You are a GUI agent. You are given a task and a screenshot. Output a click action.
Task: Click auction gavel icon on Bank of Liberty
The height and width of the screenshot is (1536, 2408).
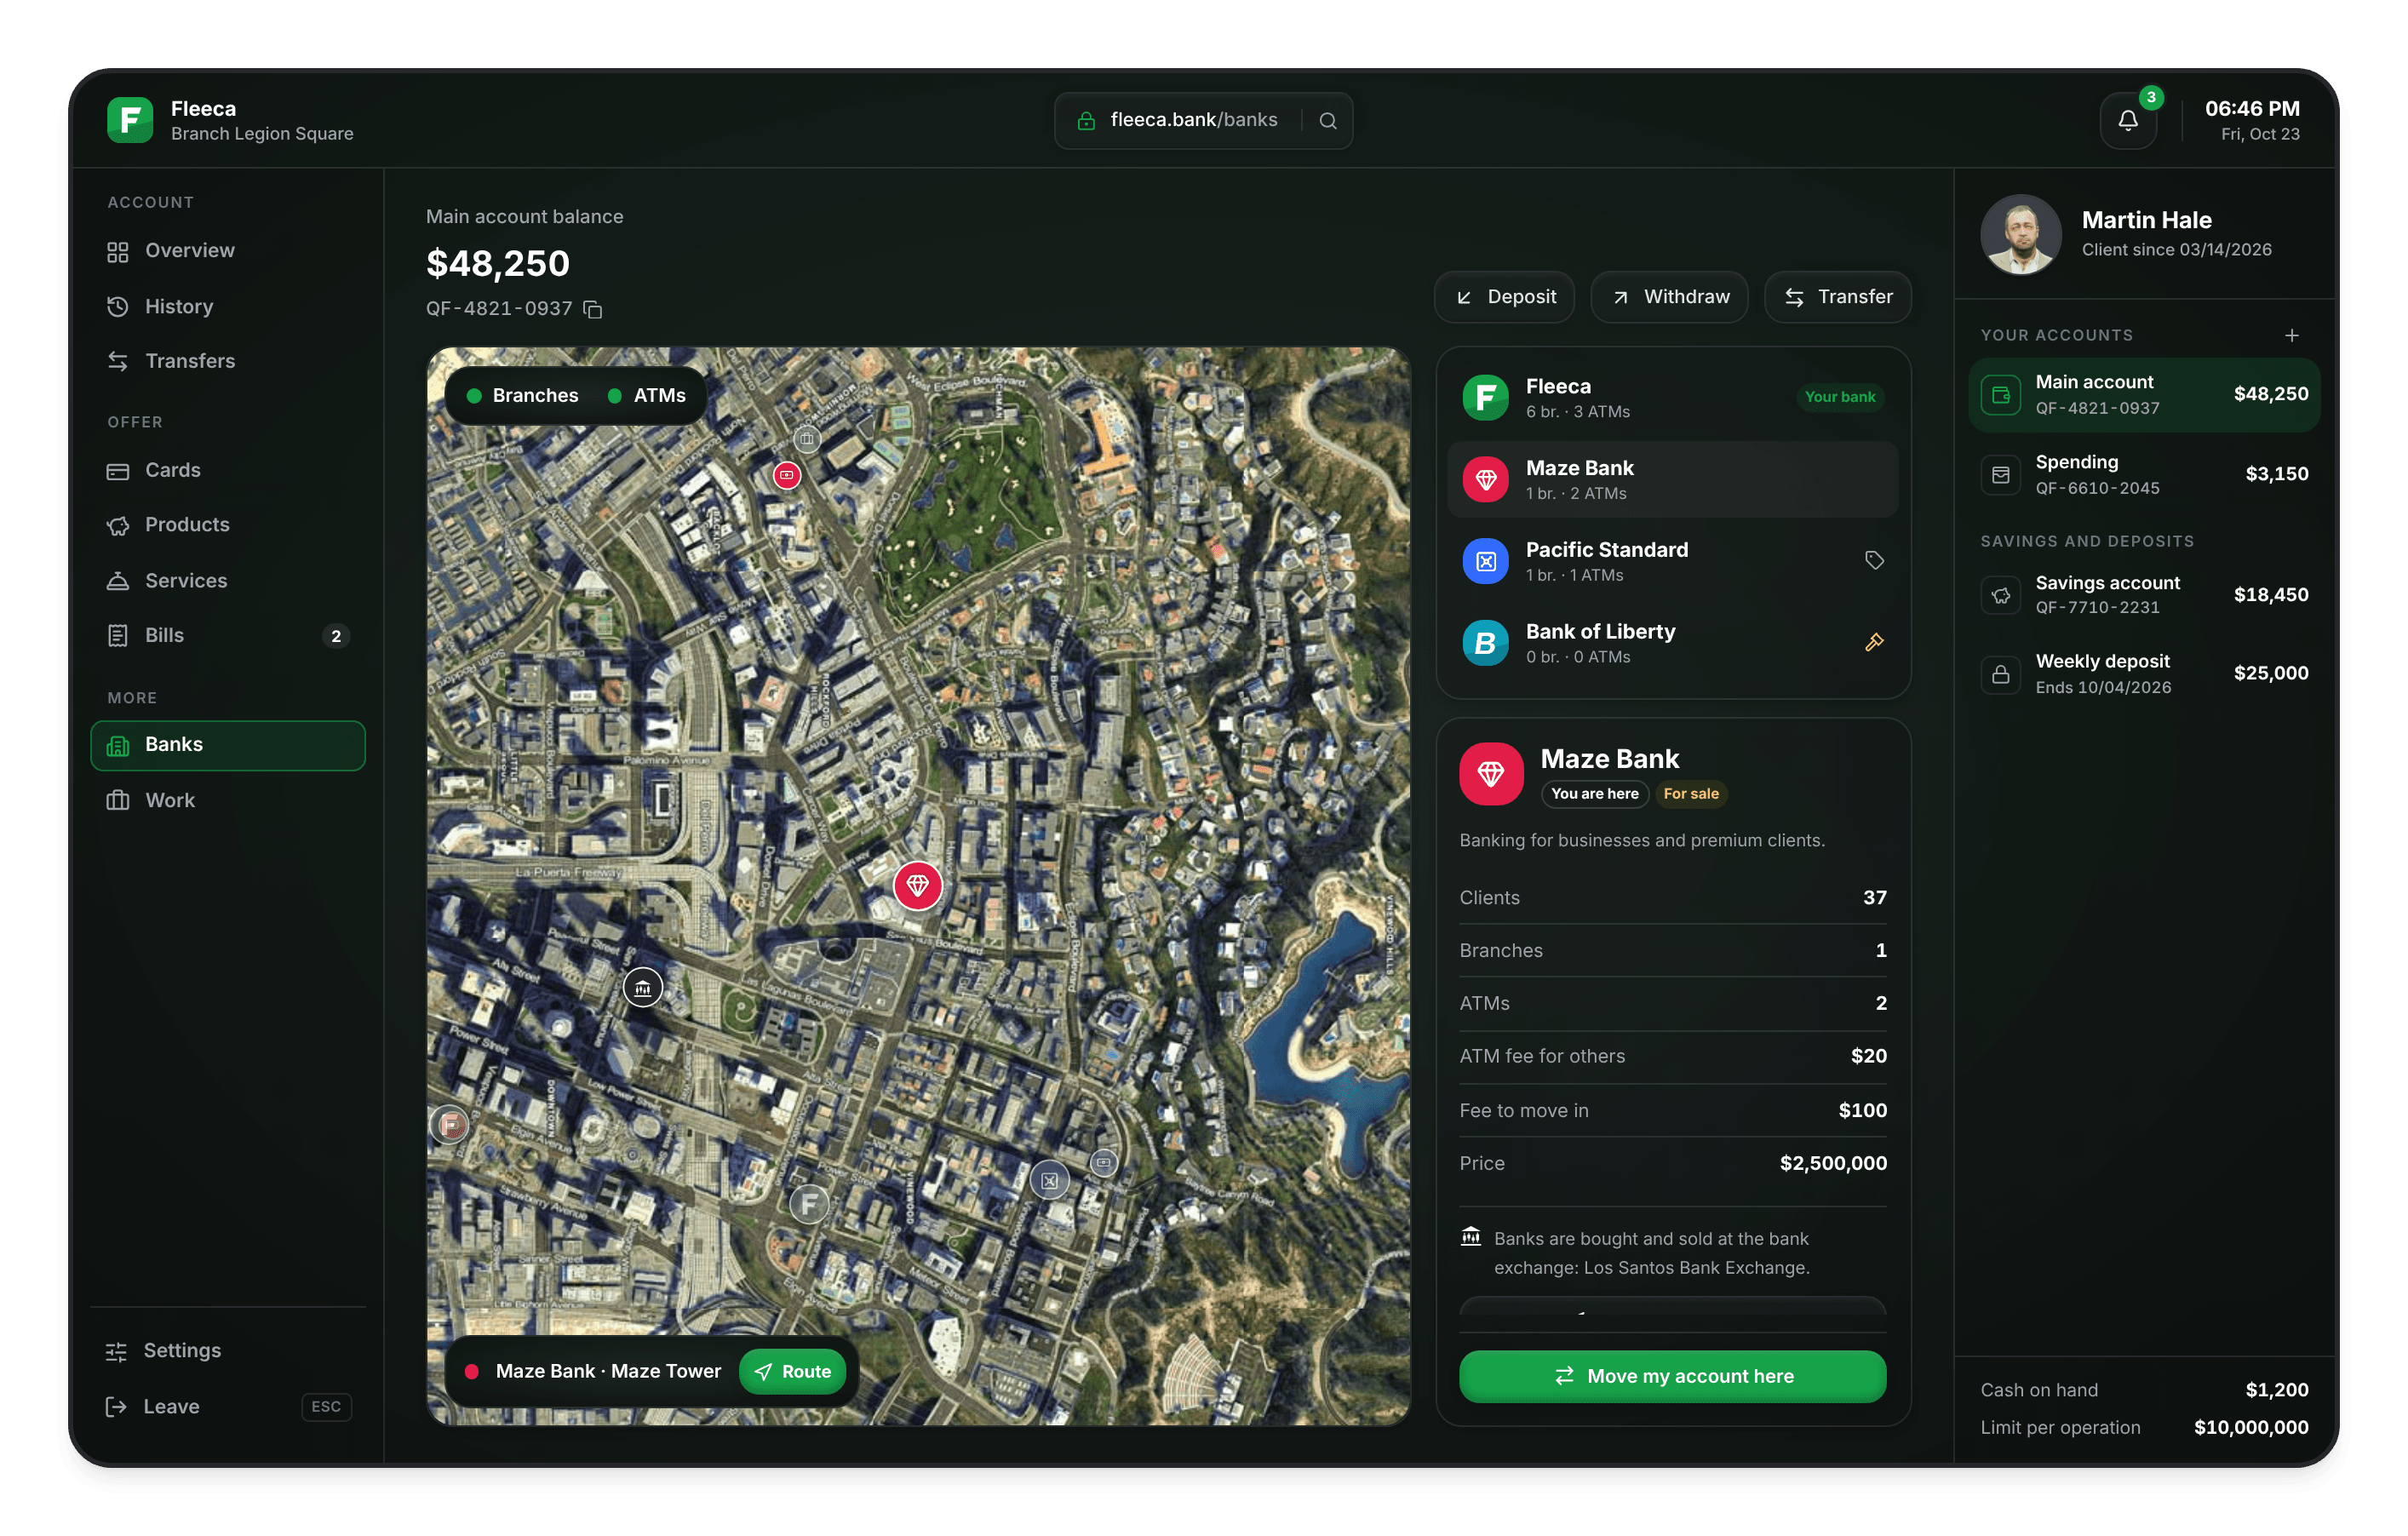pos(1874,642)
